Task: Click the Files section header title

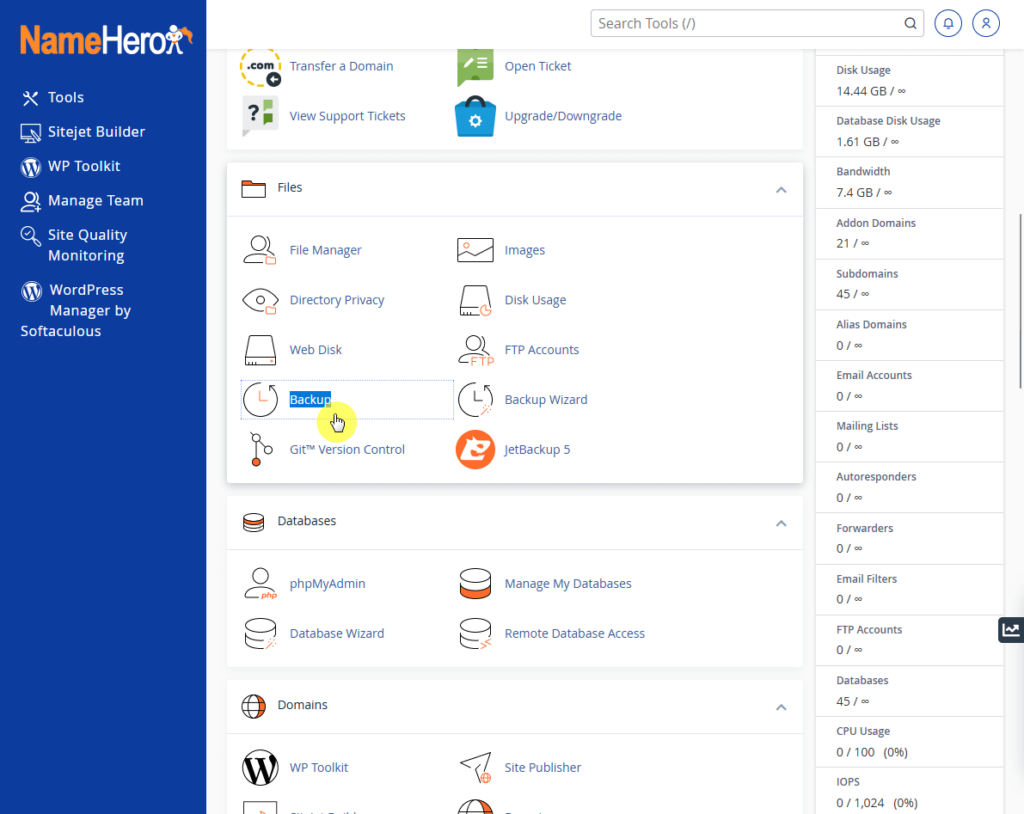Action: [x=289, y=188]
